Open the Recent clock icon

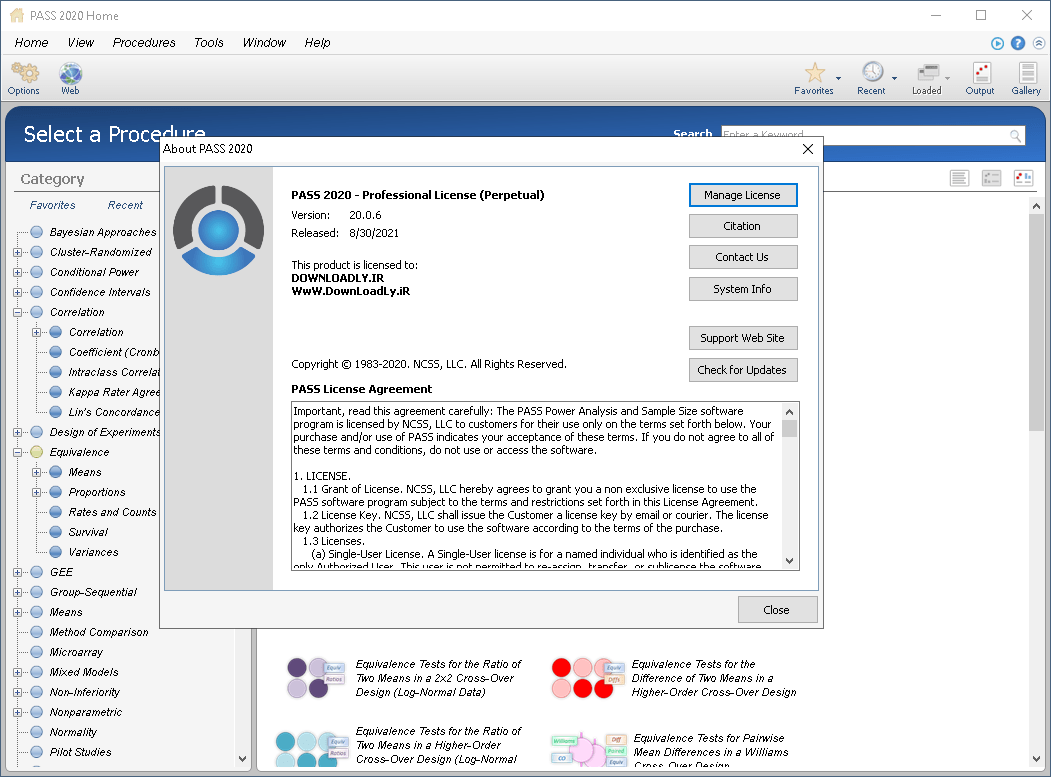872,72
